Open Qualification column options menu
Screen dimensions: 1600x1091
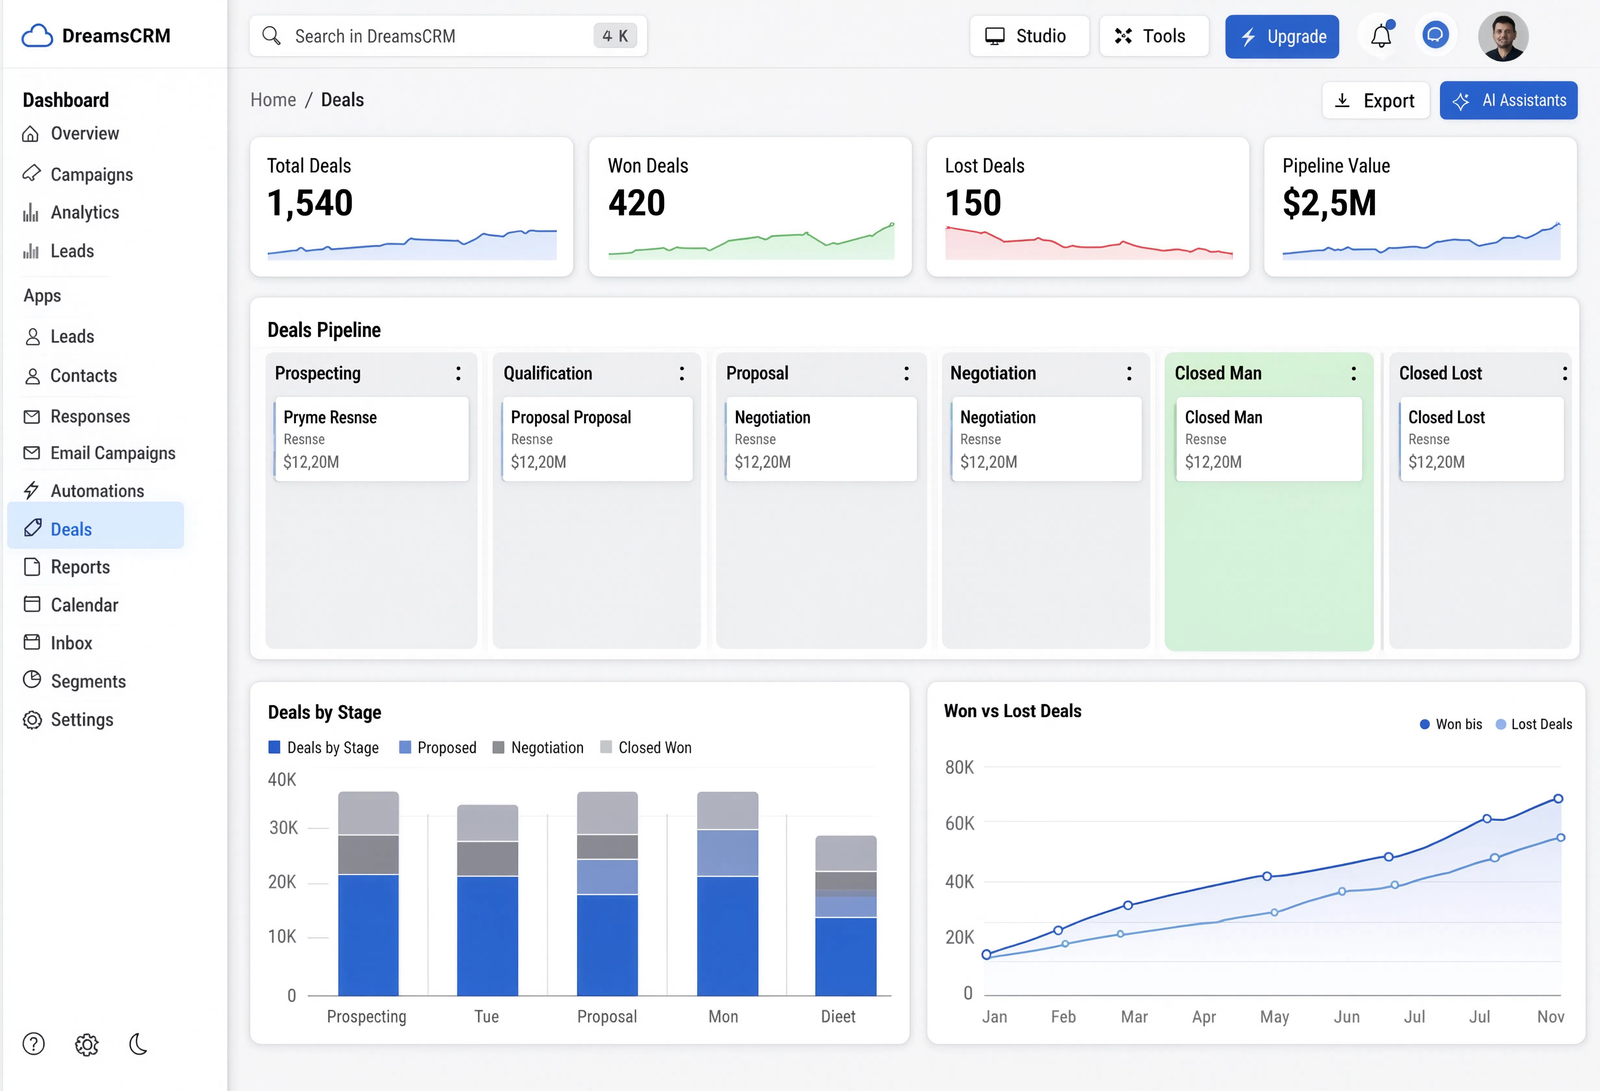[x=682, y=373]
